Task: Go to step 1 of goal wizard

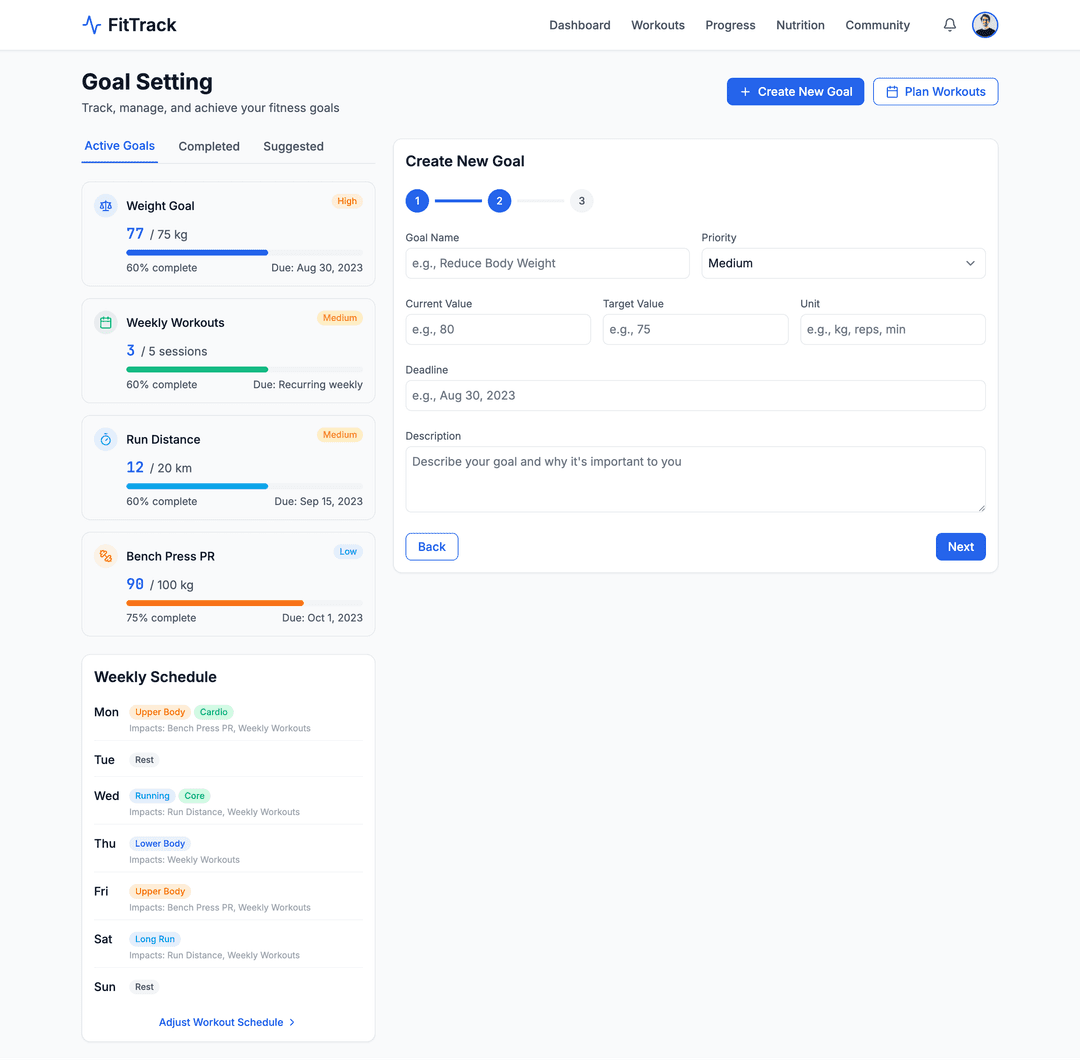Action: [x=417, y=201]
